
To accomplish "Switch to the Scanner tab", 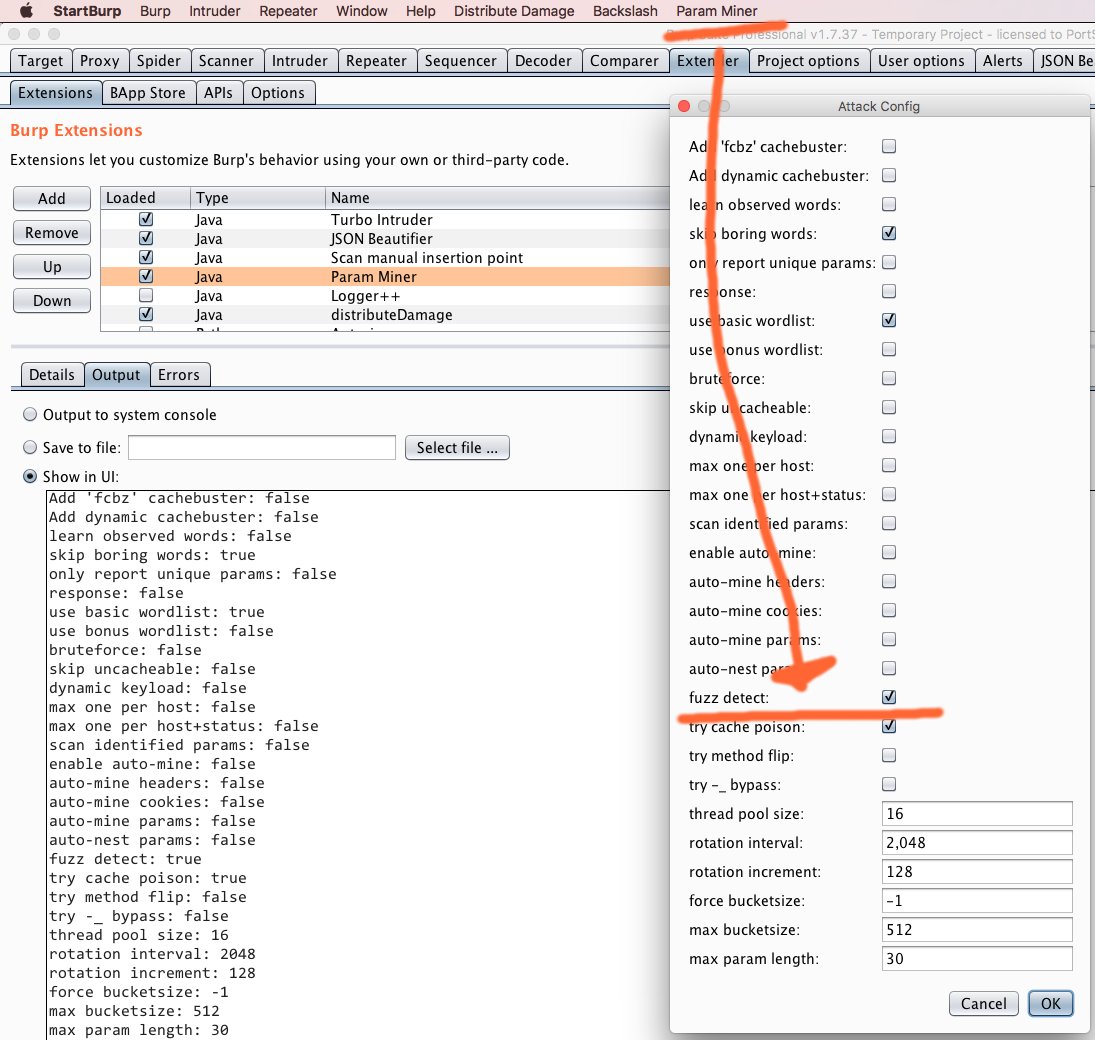I will (x=226, y=61).
